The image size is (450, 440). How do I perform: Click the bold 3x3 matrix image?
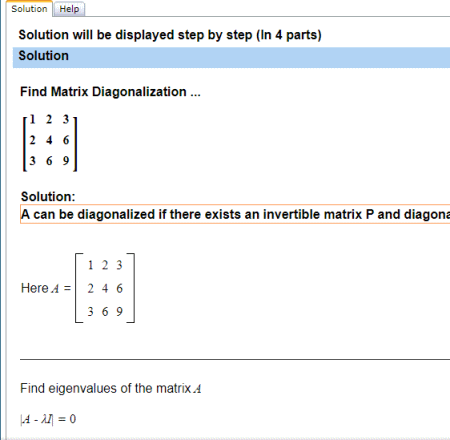point(50,143)
